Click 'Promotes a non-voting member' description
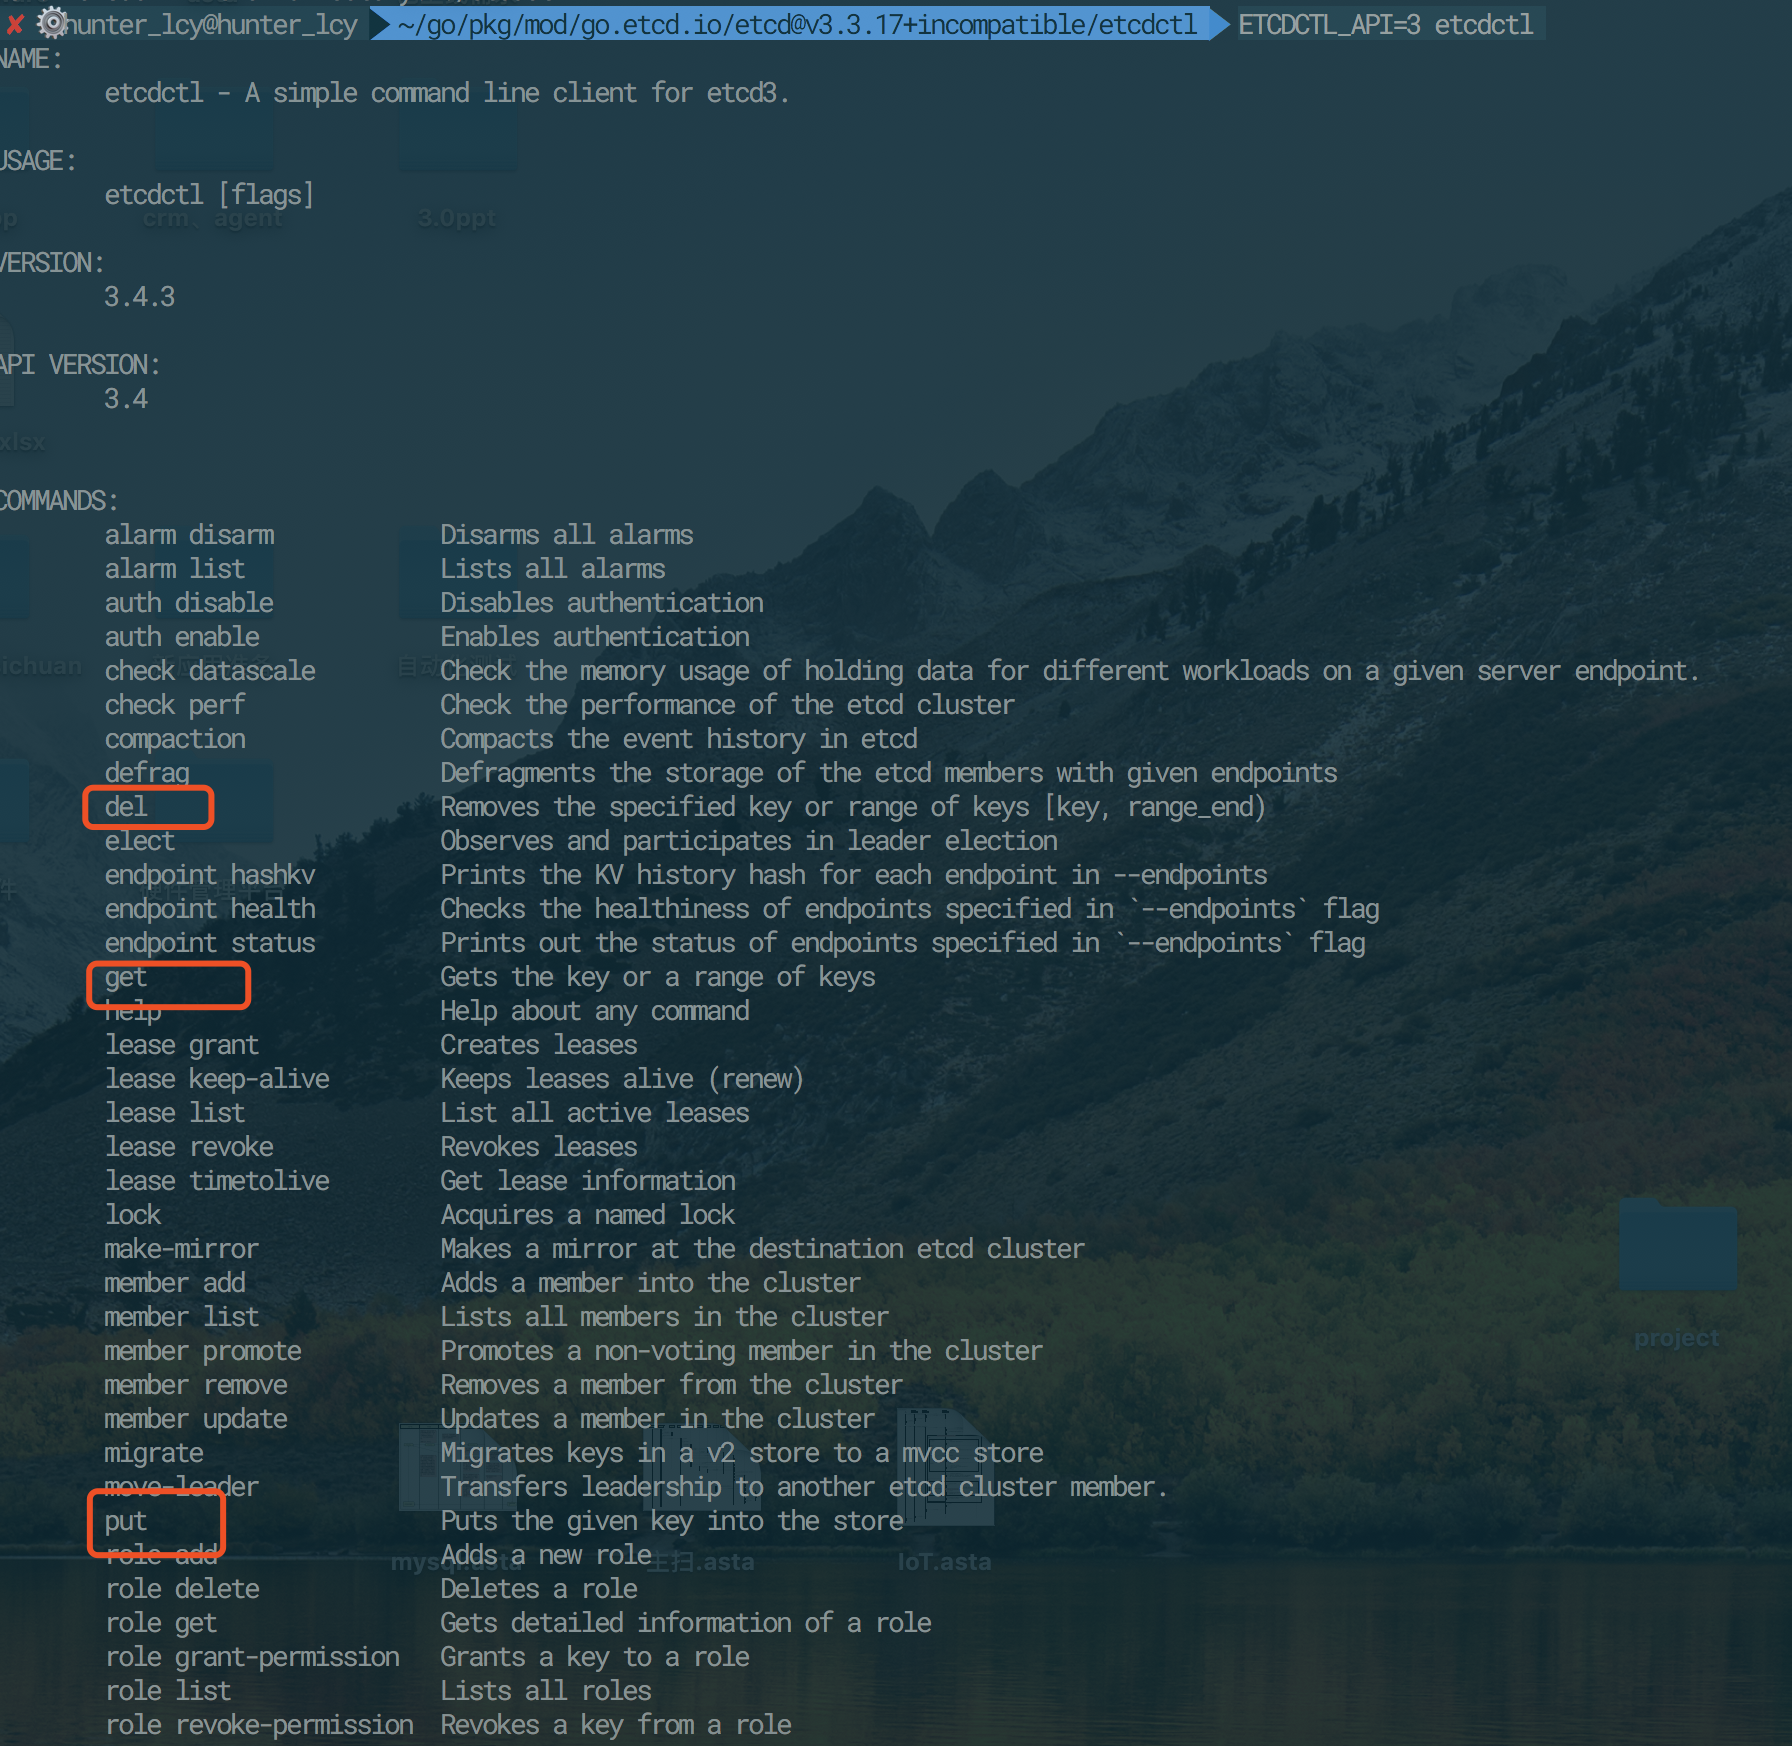The image size is (1792, 1746). [x=741, y=1351]
